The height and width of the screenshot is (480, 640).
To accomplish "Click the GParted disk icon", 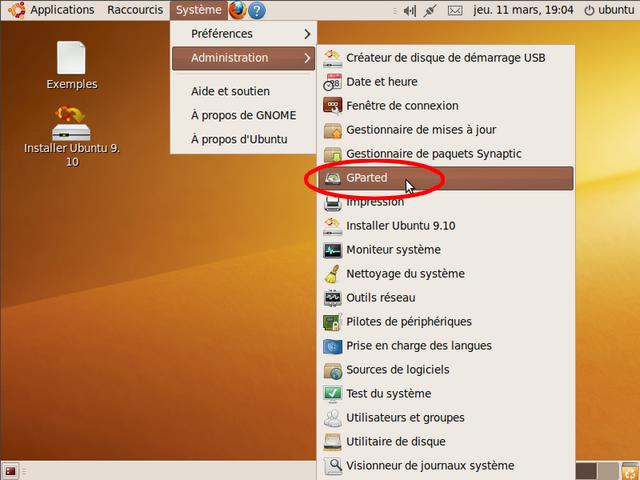I will coord(333,178).
